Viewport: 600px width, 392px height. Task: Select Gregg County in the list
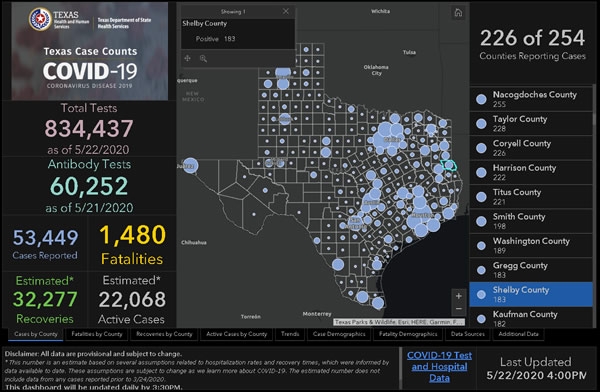pyautogui.click(x=531, y=270)
